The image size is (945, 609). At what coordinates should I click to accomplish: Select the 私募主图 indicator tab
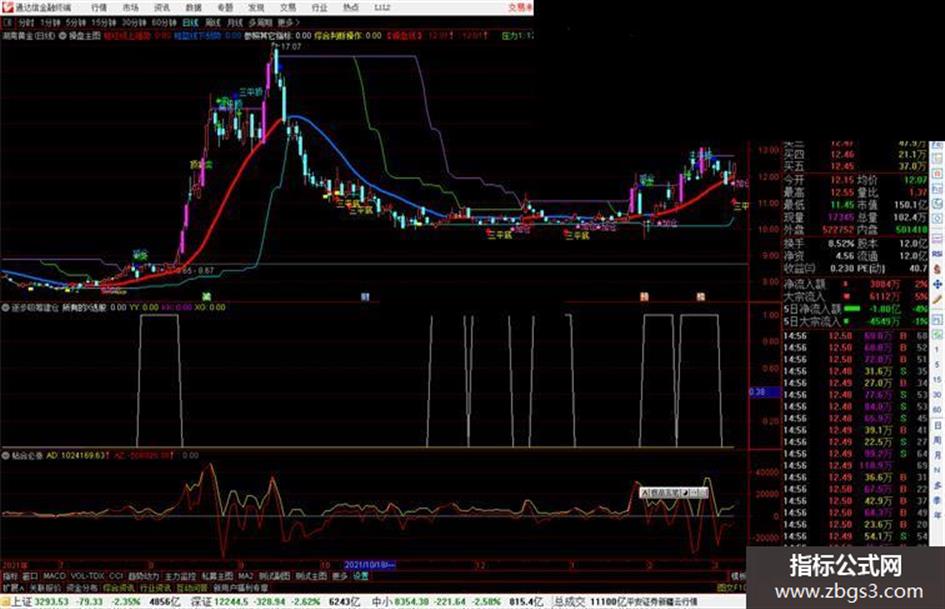[x=218, y=576]
